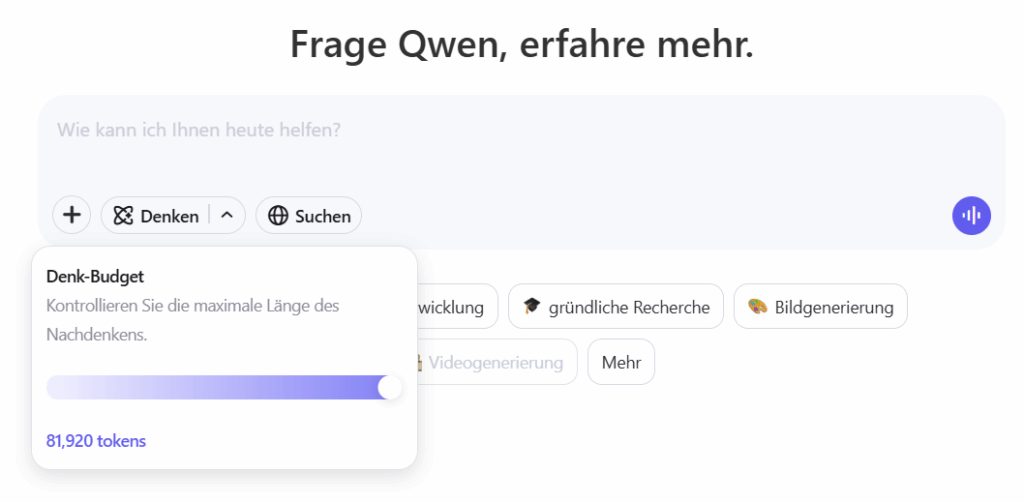
Task: Open the Mehr options menu
Action: (621, 362)
